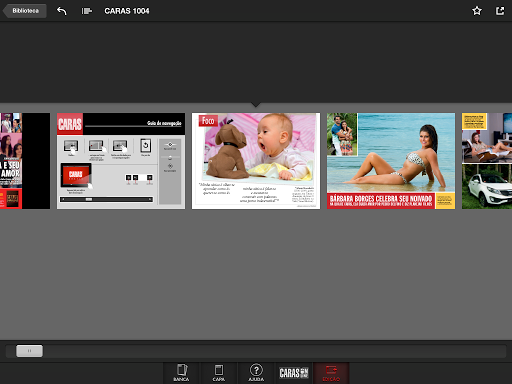Screen dimensions: 512x384
Task: Click the undo back arrow icon
Action: (62, 11)
